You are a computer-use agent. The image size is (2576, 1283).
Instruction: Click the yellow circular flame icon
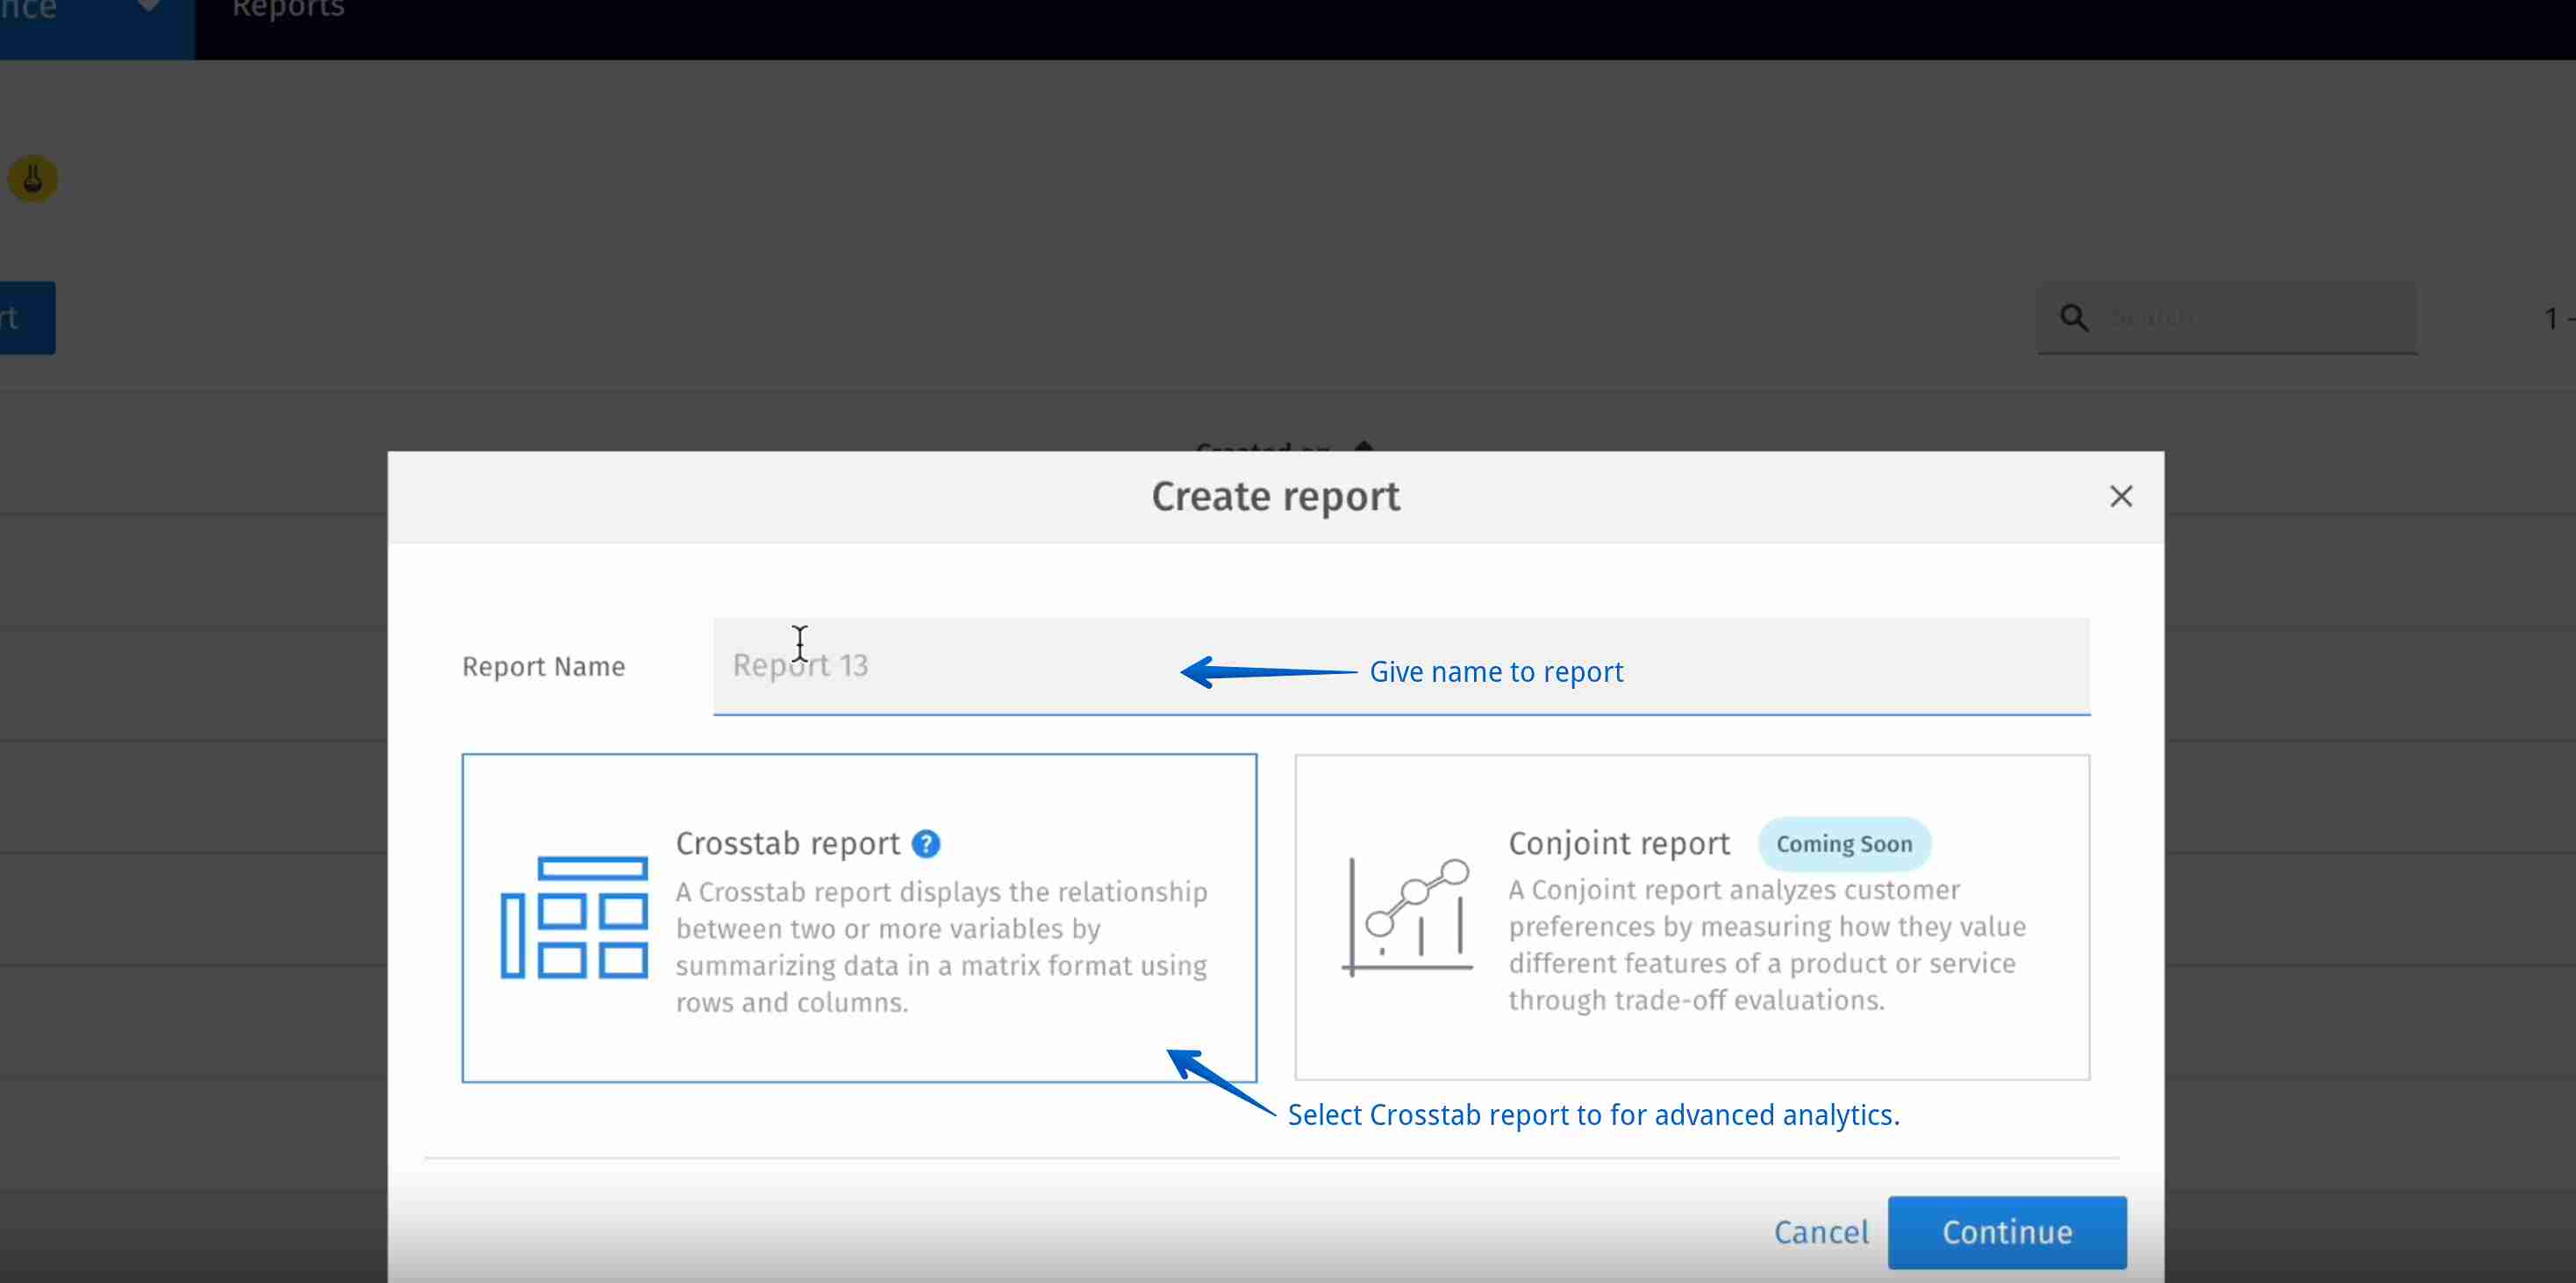[x=33, y=177]
